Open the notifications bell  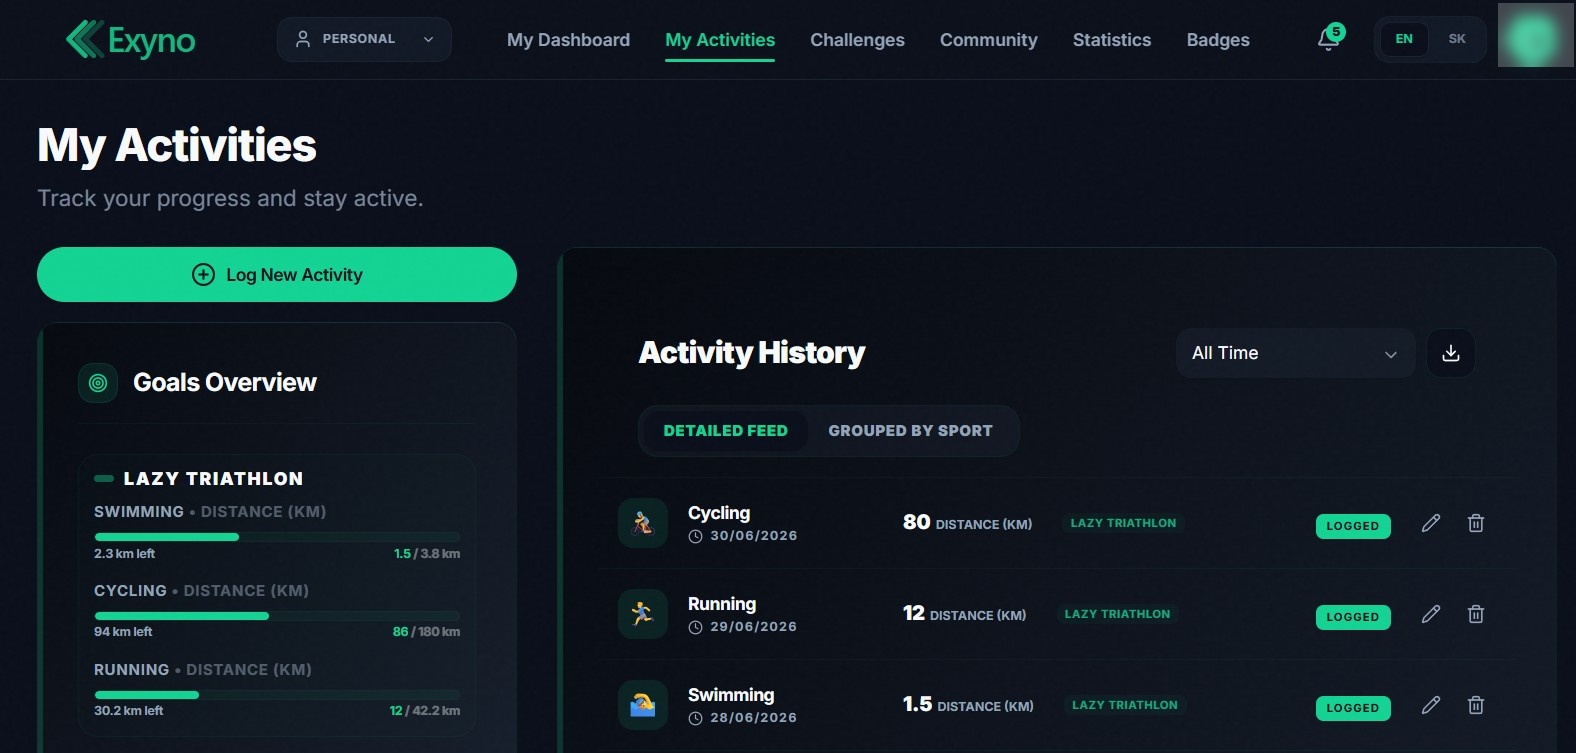[x=1329, y=39]
